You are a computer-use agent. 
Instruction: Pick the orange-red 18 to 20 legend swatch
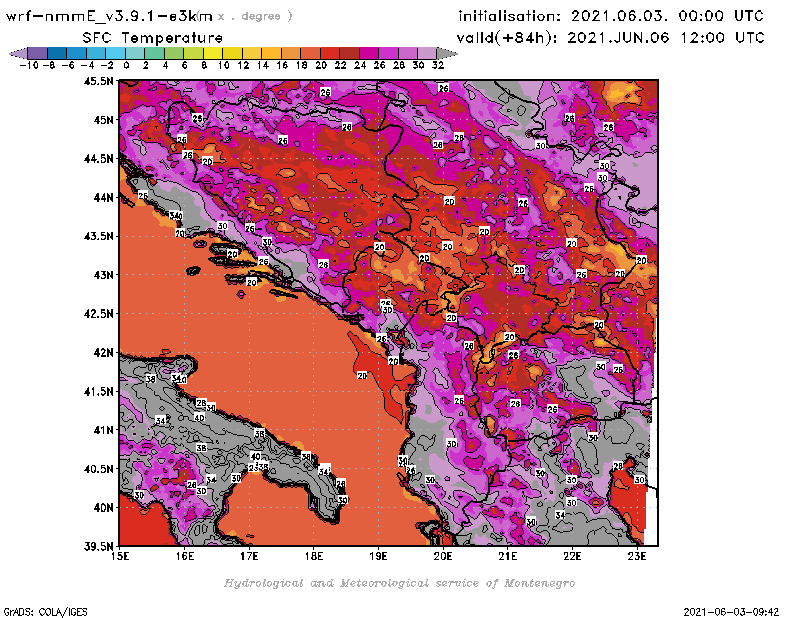310,53
